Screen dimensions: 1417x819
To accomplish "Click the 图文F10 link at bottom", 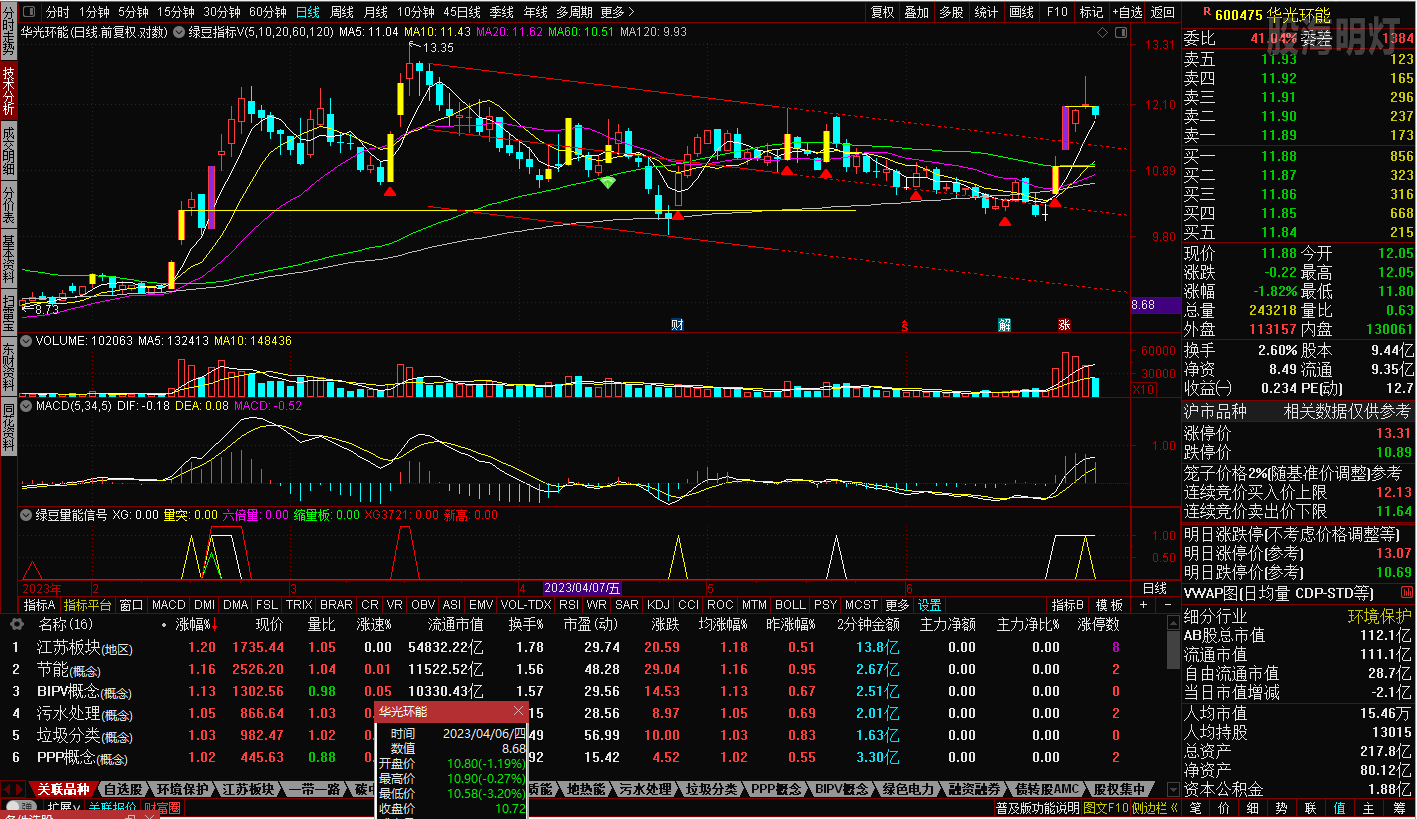I will click(1105, 807).
